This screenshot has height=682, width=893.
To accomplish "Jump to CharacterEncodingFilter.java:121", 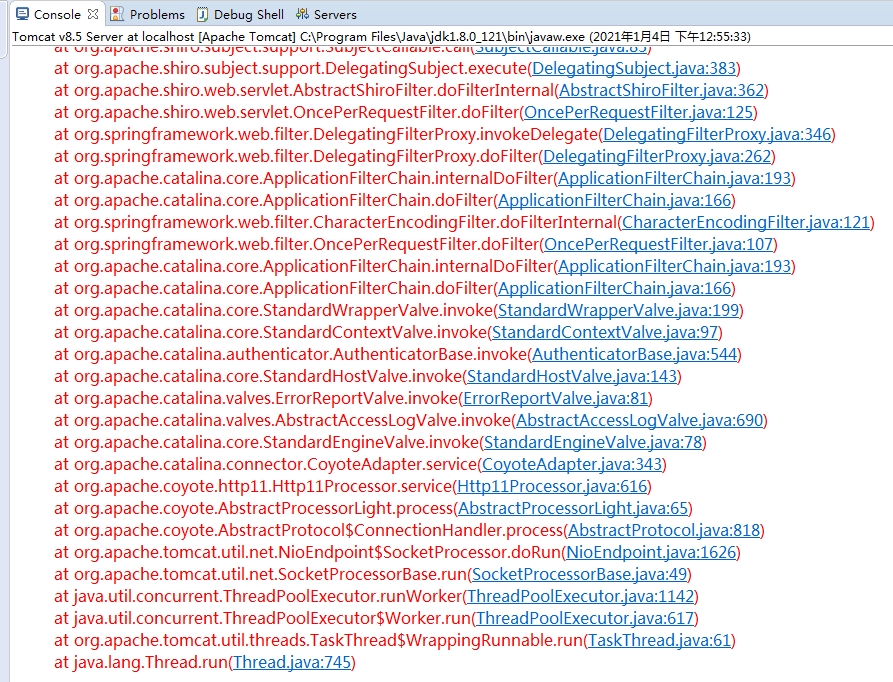I will (x=746, y=223).
